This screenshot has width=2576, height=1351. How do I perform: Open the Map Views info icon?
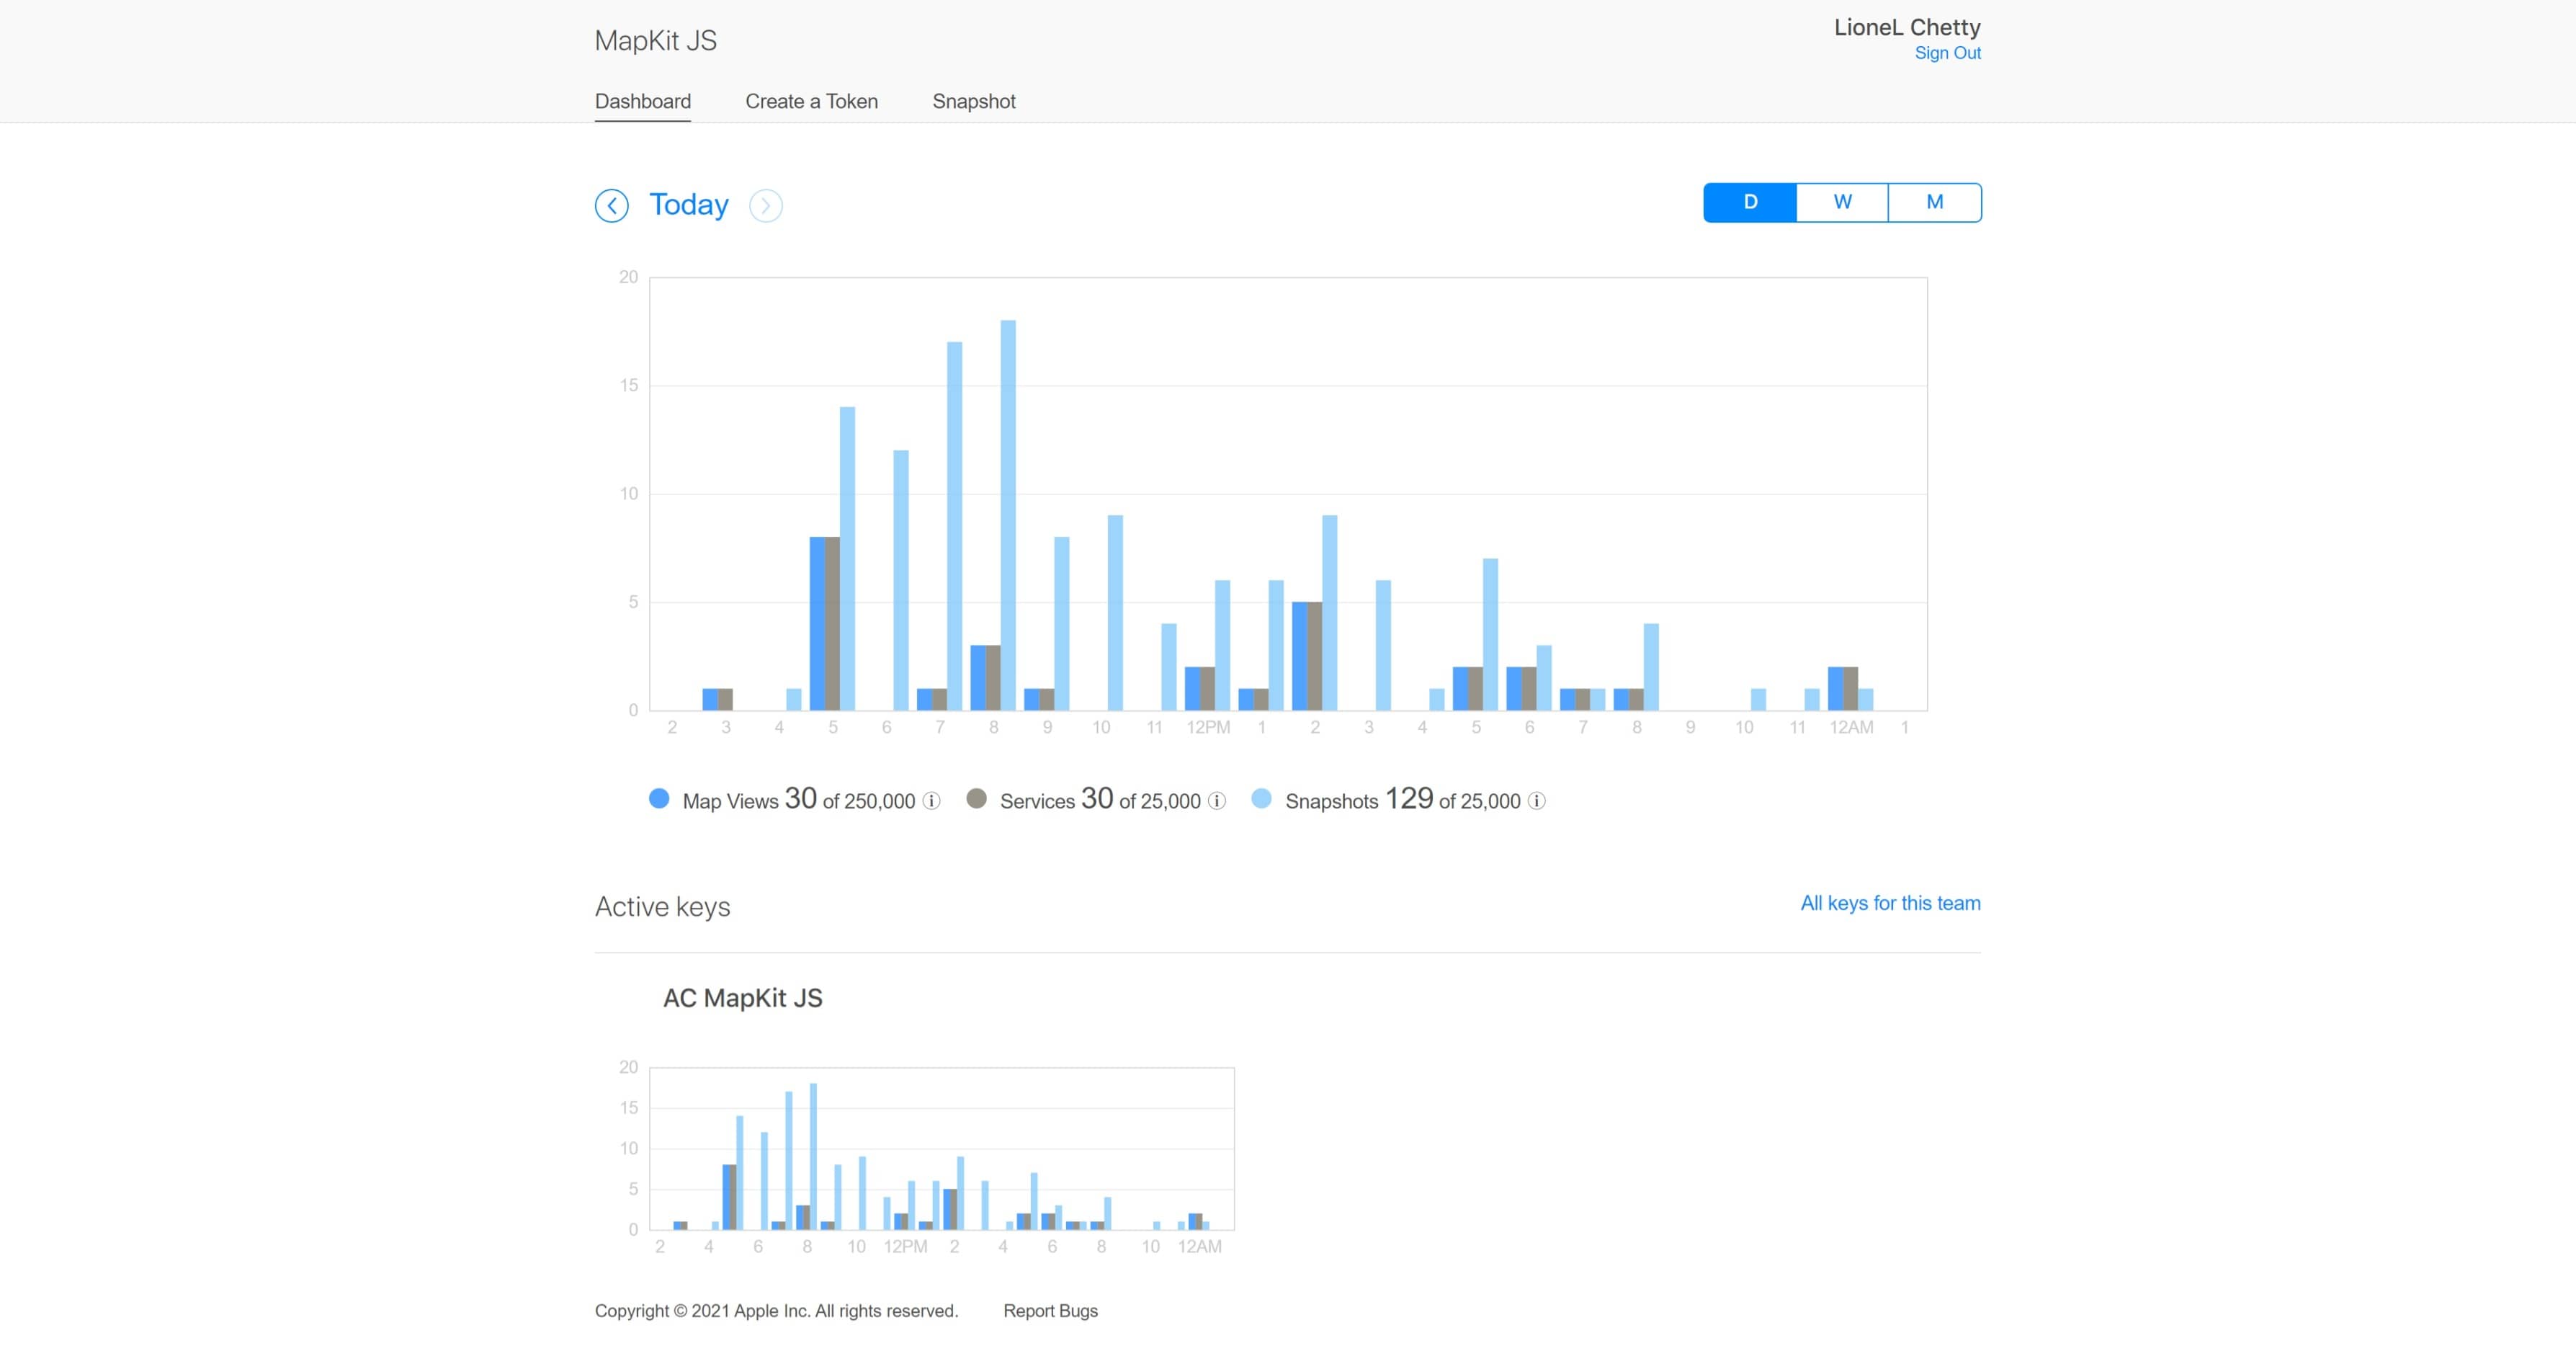pos(931,801)
